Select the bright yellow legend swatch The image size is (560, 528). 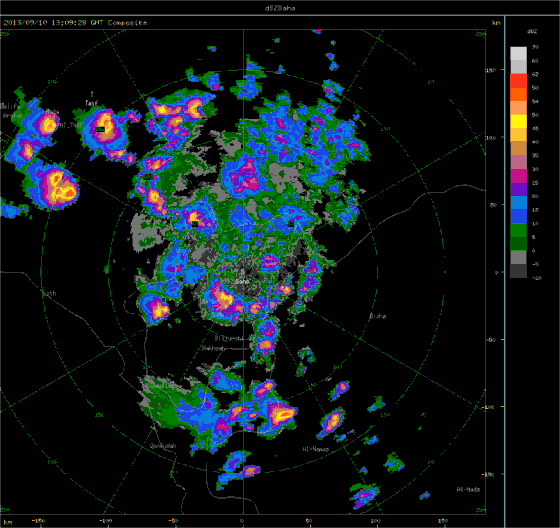518,121
